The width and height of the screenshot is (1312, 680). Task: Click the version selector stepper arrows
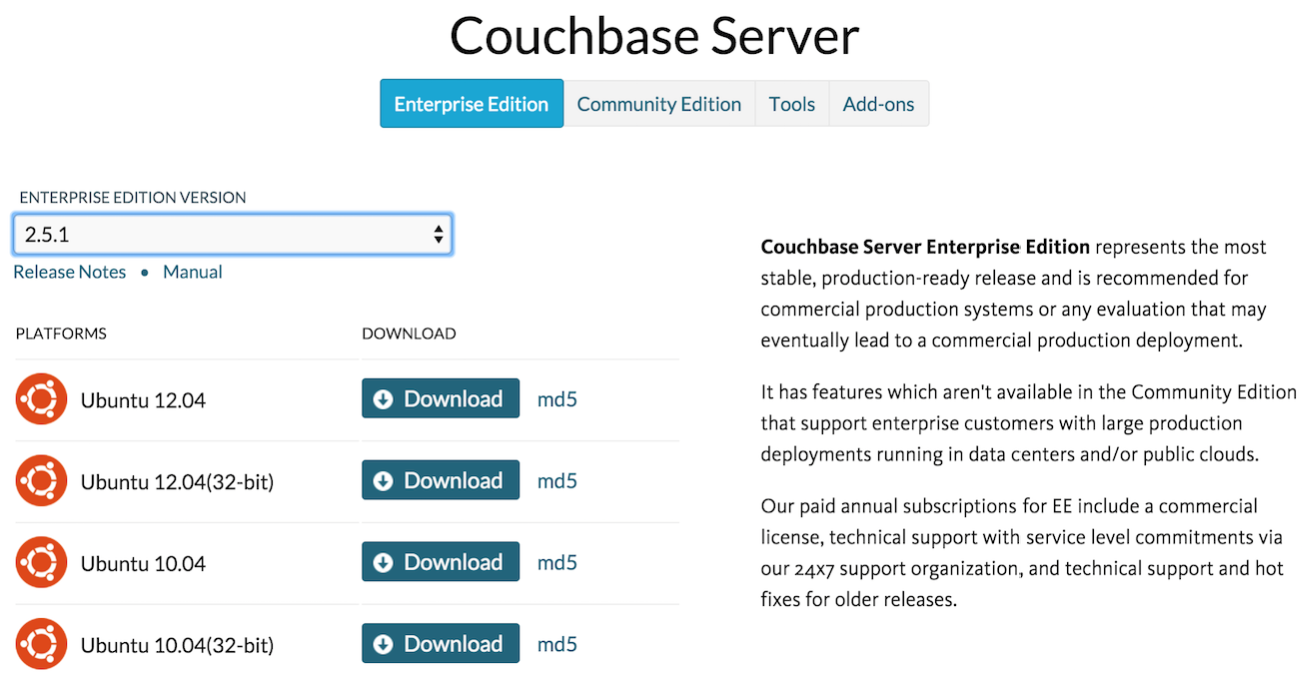click(x=438, y=233)
